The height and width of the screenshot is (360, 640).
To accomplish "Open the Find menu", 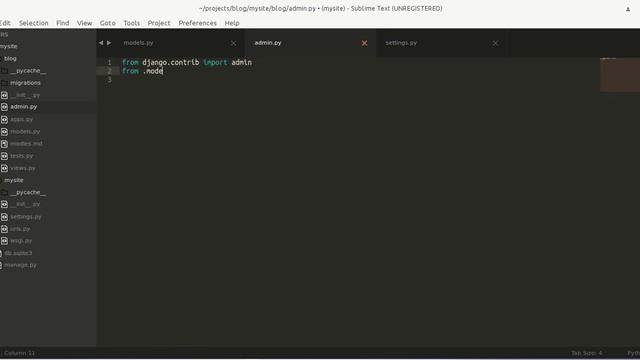I will (62, 23).
